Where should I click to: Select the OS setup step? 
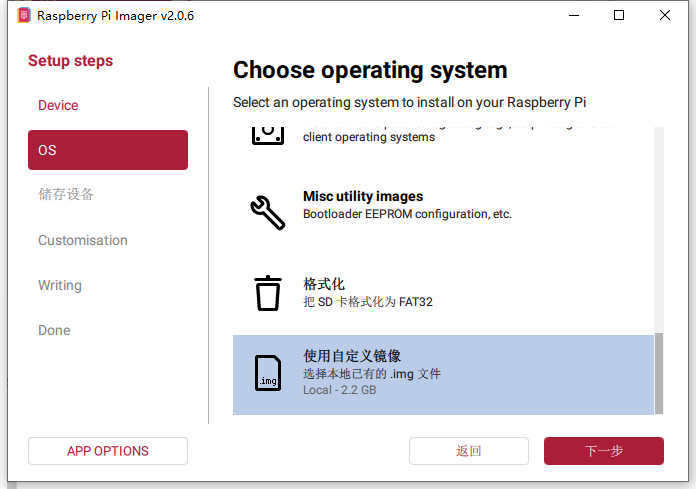tap(108, 150)
